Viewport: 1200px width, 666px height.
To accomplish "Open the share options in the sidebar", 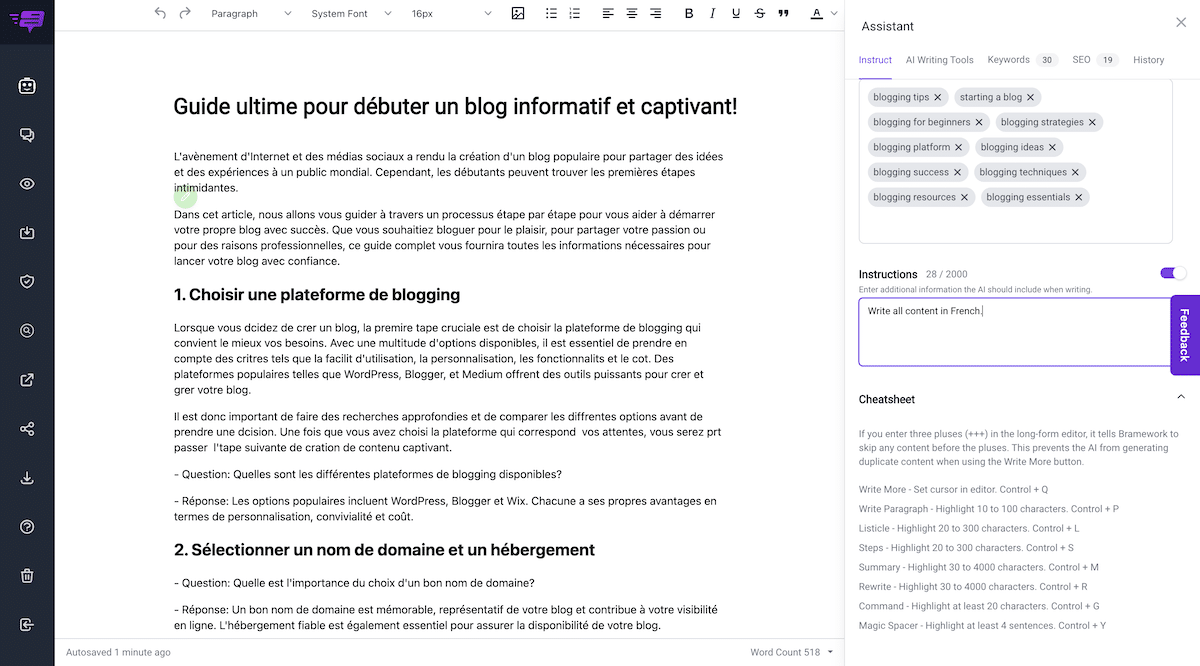I will click(x=27, y=428).
